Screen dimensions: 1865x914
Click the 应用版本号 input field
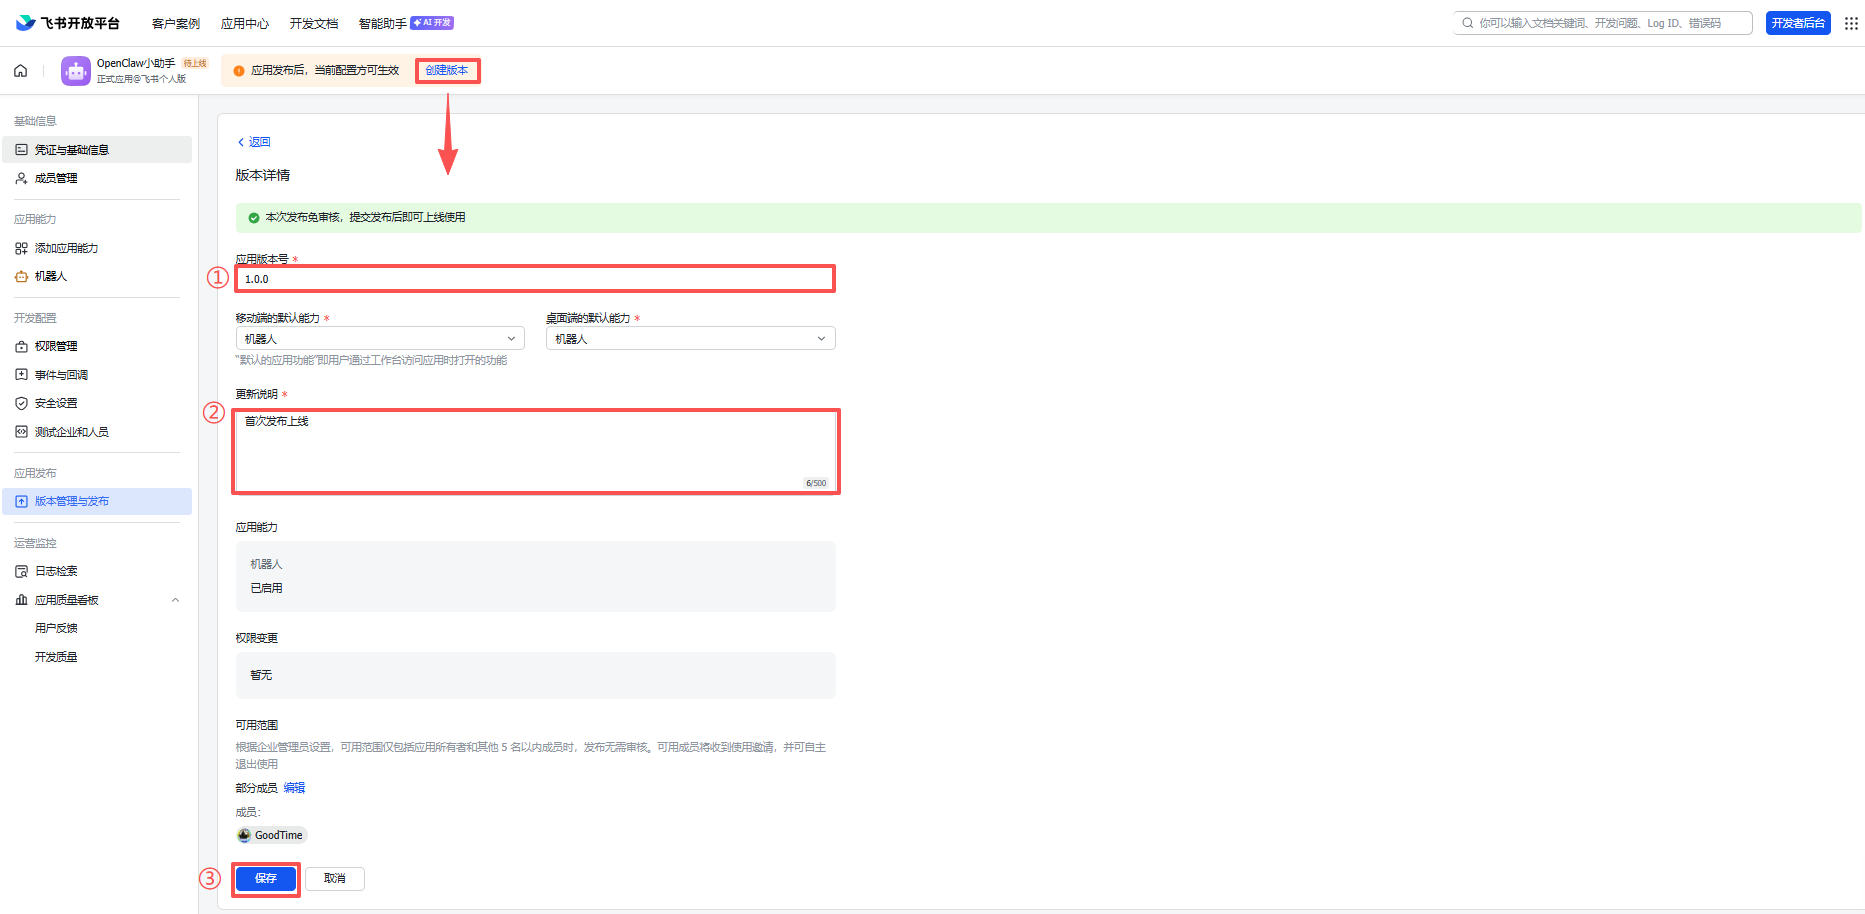(535, 279)
